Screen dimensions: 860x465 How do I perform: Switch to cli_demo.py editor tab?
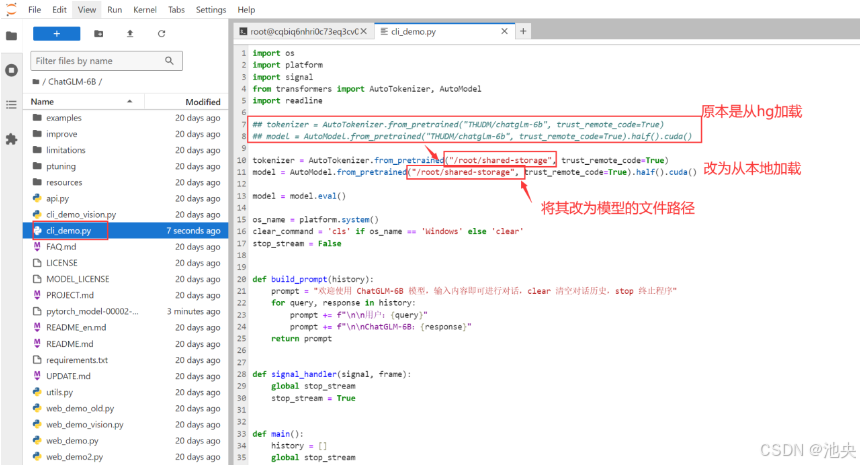[x=445, y=32]
